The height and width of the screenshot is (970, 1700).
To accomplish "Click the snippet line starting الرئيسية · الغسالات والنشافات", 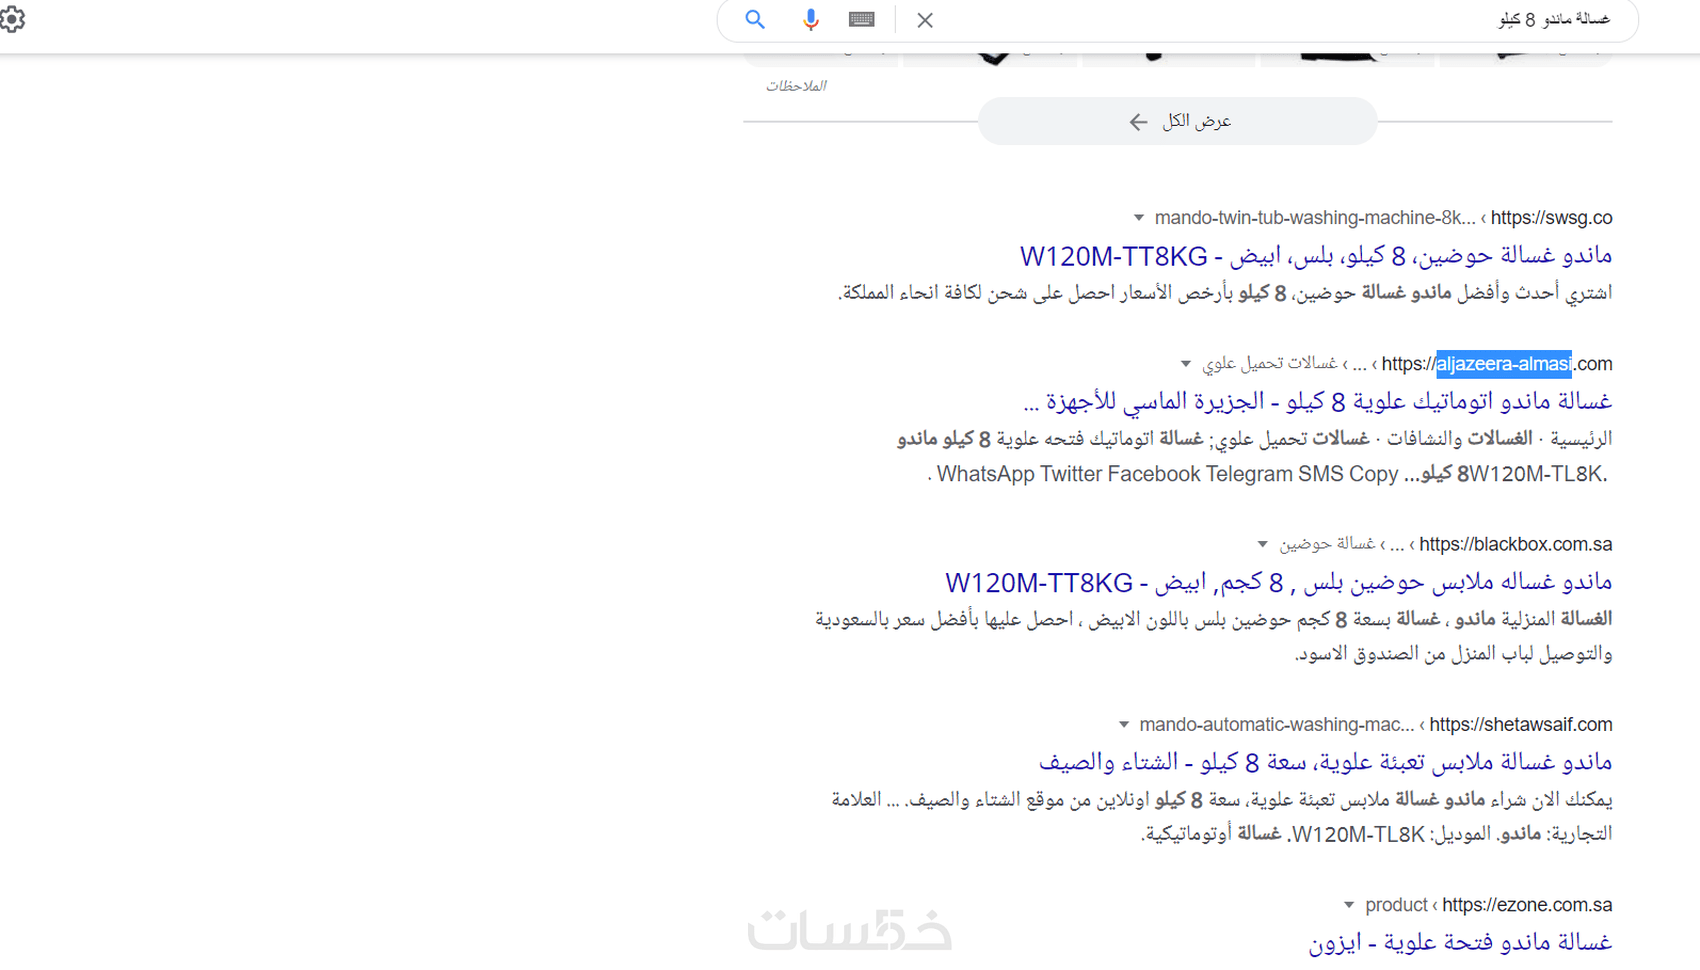I will pos(1255,439).
